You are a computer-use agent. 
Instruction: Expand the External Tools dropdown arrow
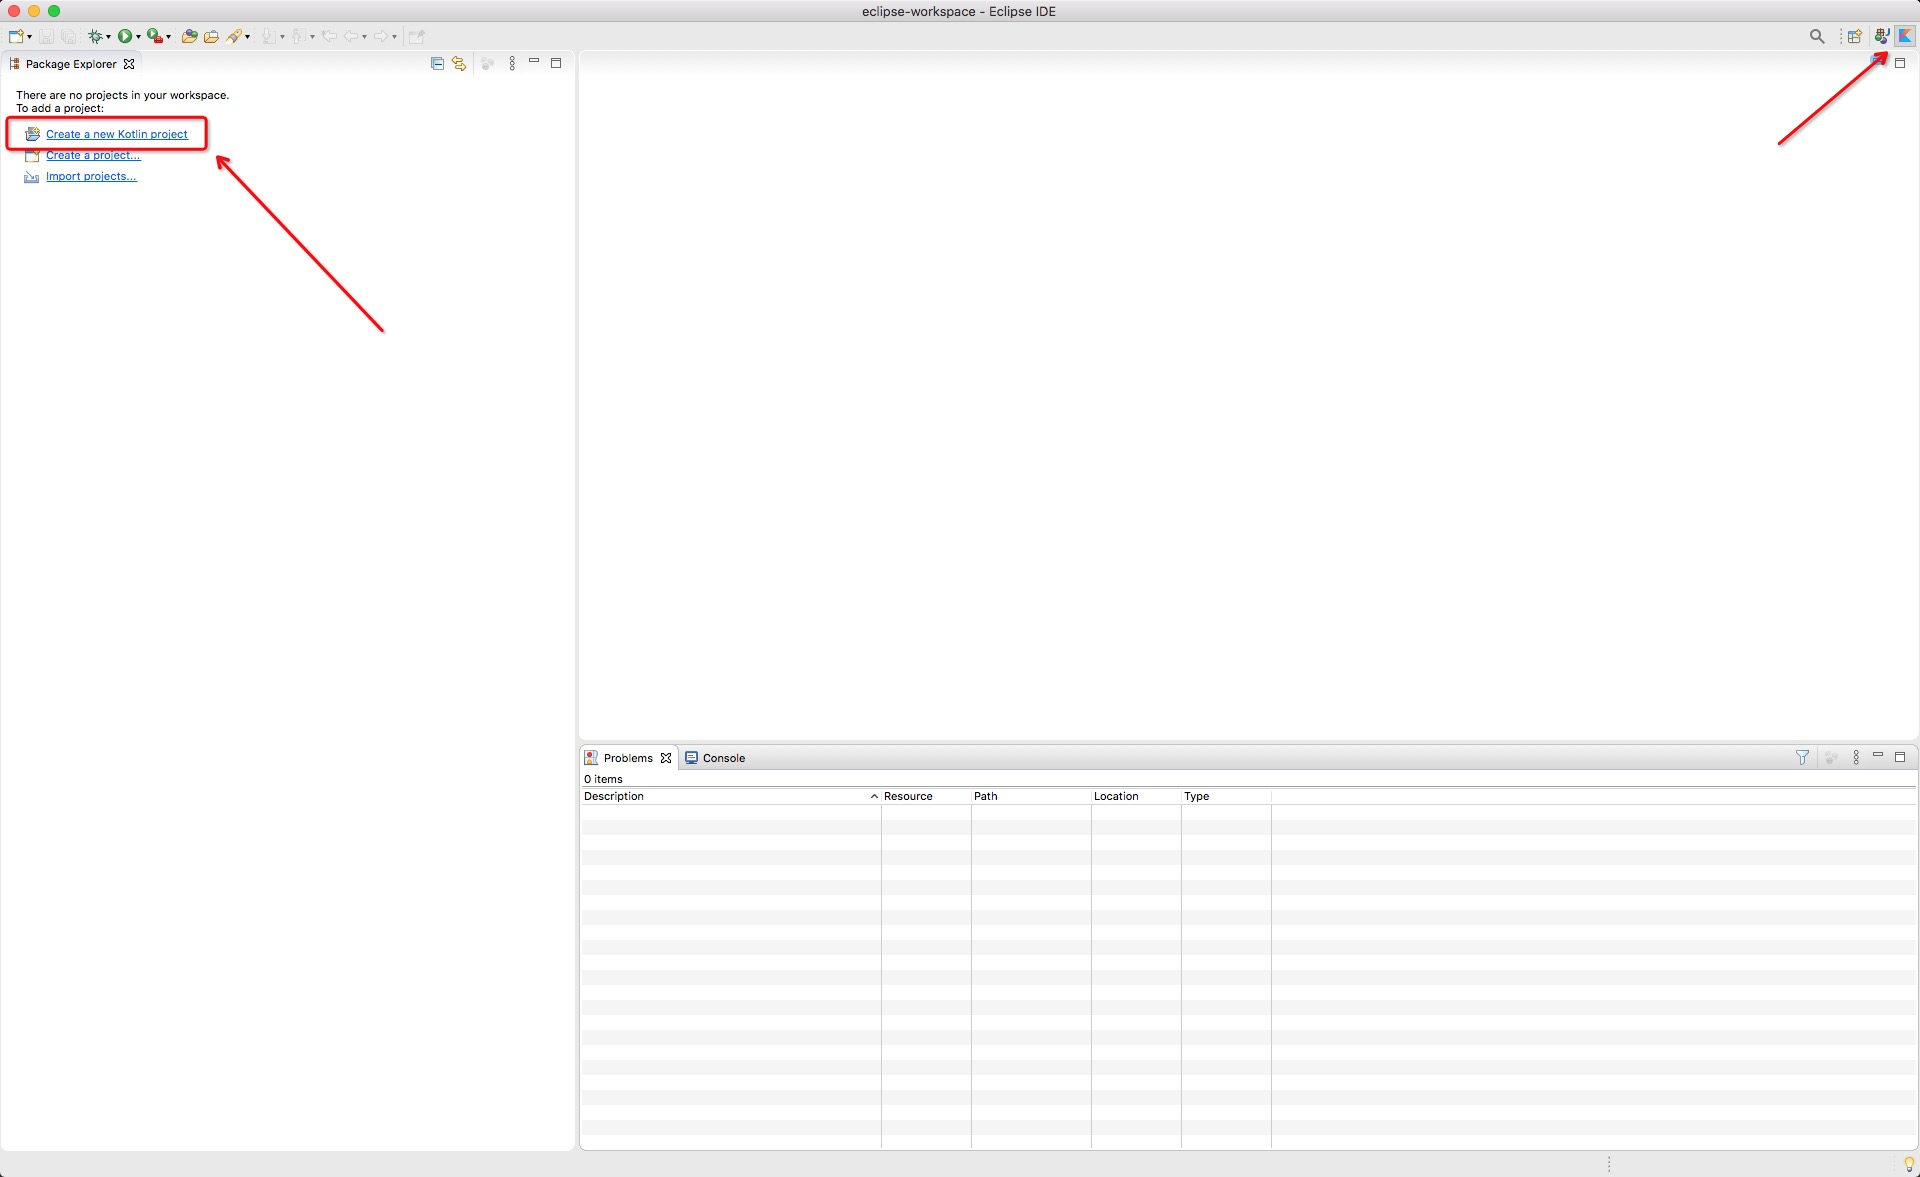168,37
